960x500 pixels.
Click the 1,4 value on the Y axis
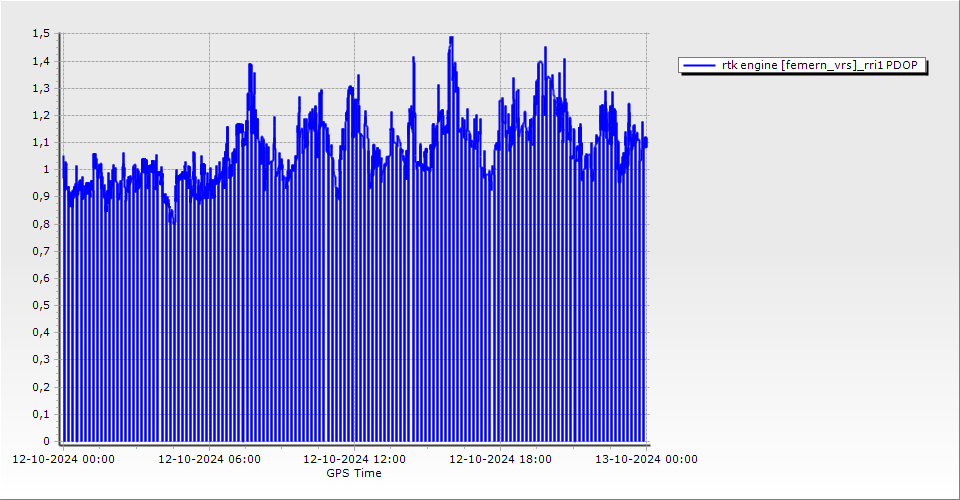tap(40, 61)
